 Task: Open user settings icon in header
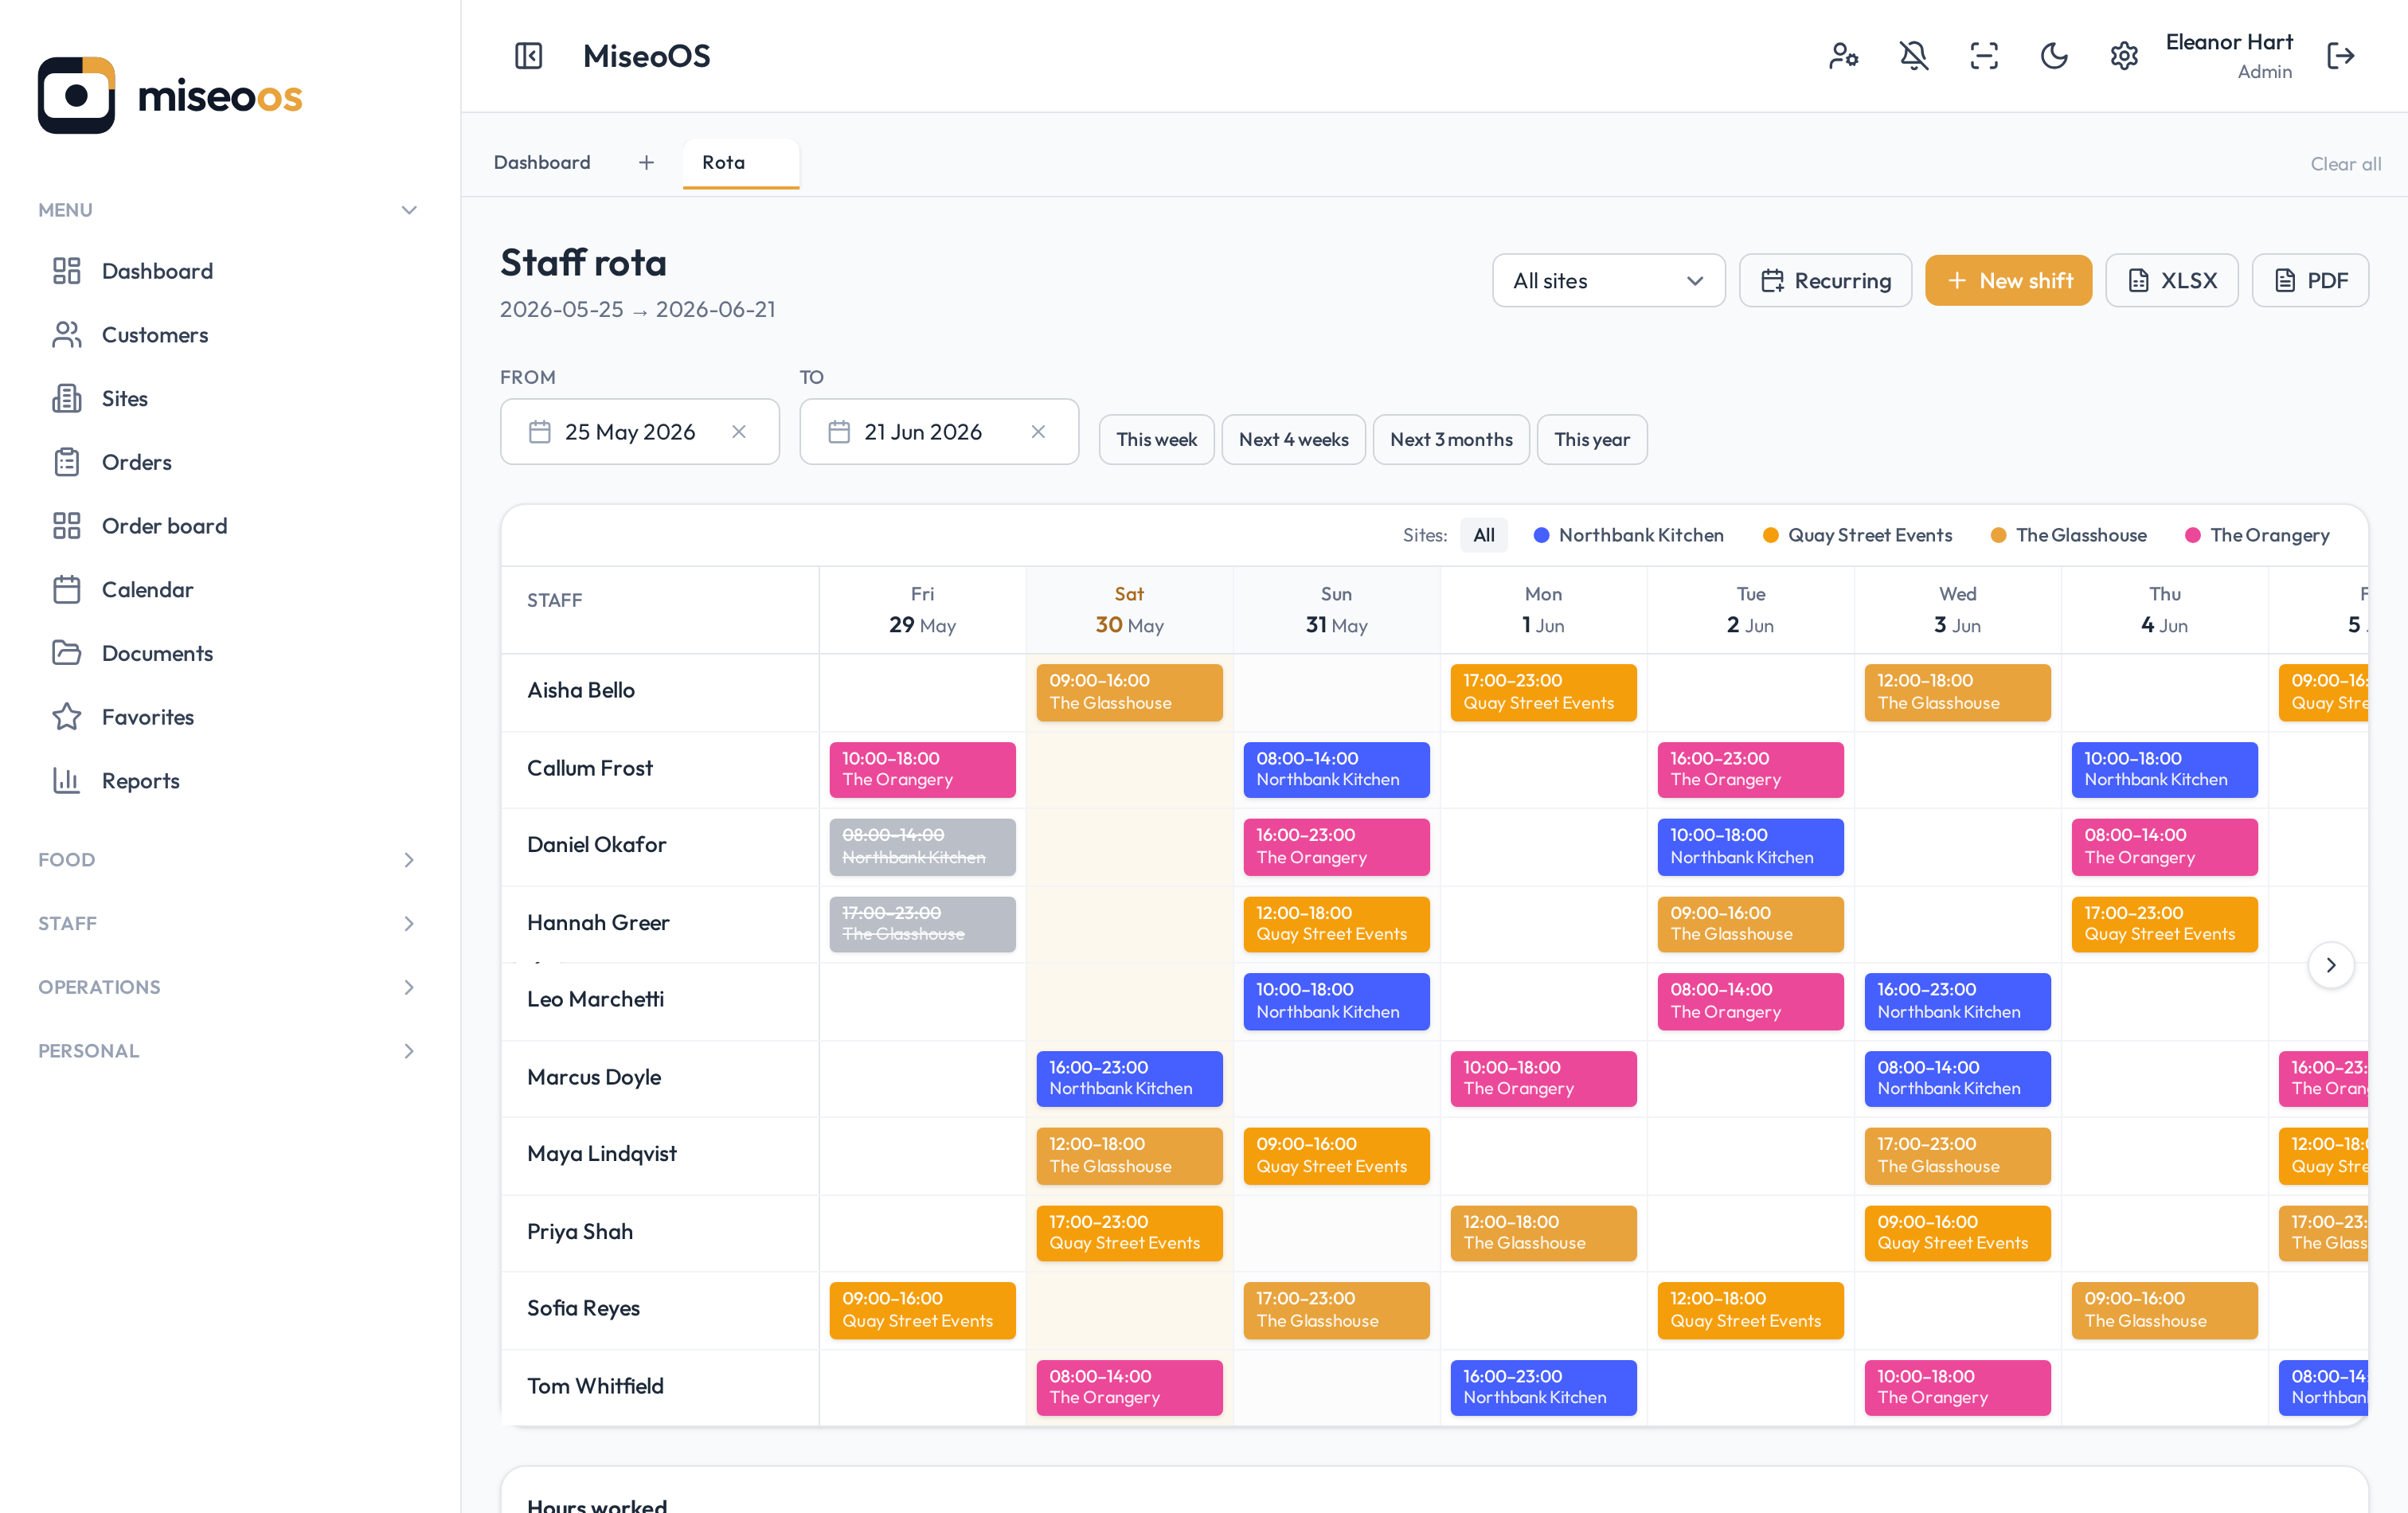(1843, 56)
